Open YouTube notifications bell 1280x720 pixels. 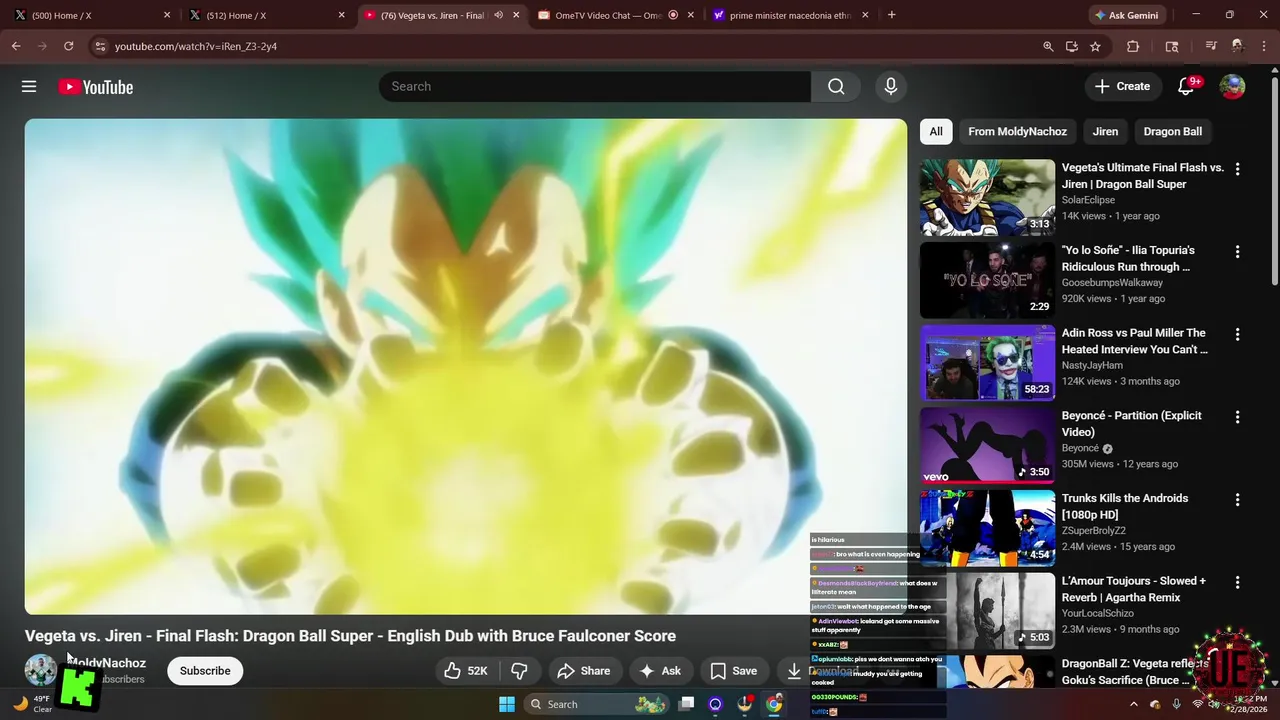(1186, 87)
